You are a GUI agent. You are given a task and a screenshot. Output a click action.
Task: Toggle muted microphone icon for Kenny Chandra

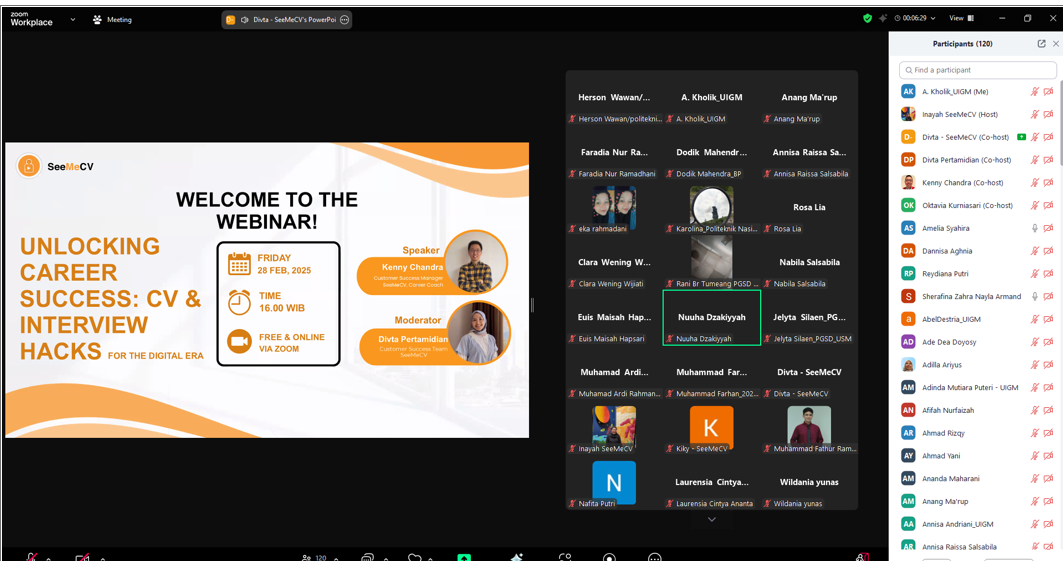(x=1035, y=182)
